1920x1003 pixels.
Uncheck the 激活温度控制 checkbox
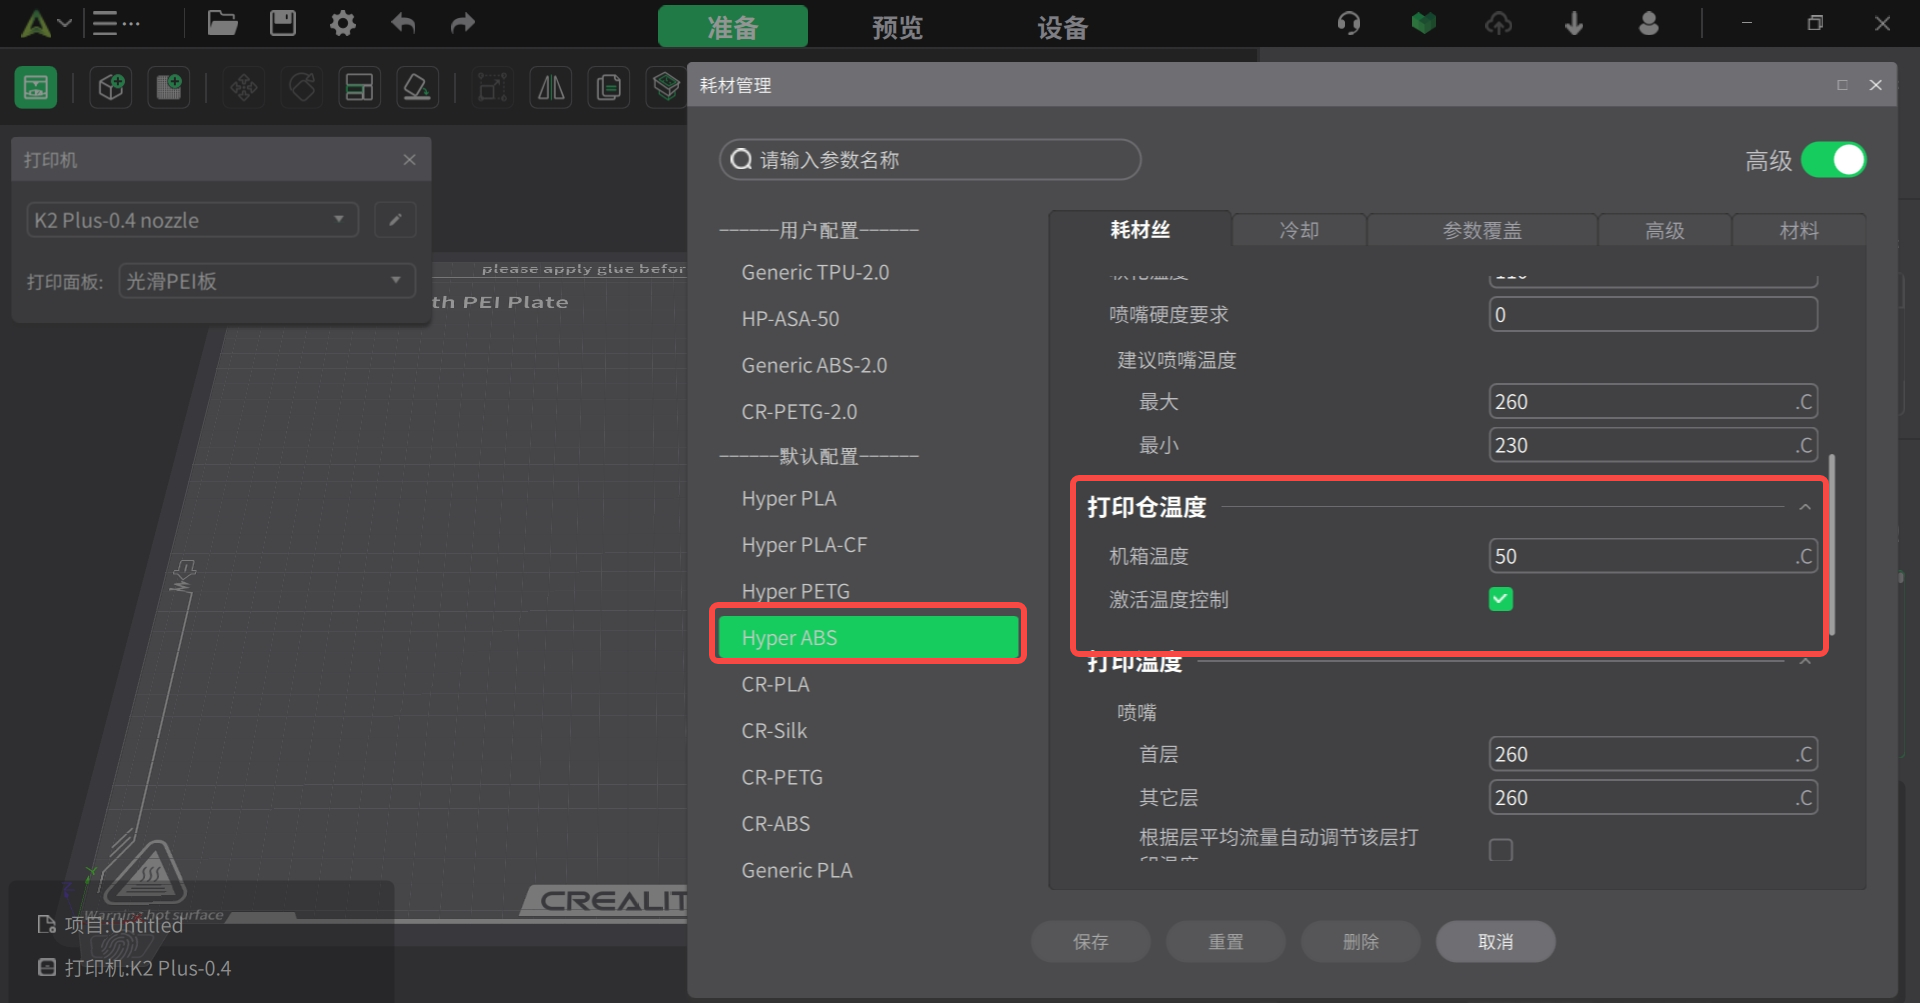pos(1501,599)
